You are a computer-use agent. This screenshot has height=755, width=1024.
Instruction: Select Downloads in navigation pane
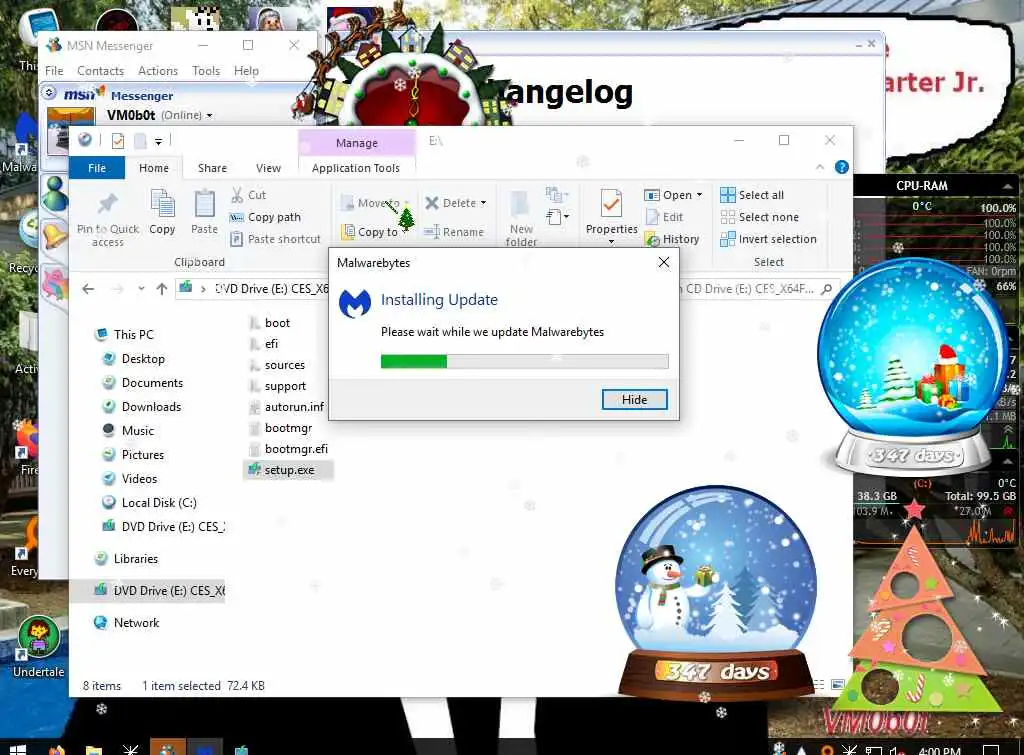tap(141, 407)
